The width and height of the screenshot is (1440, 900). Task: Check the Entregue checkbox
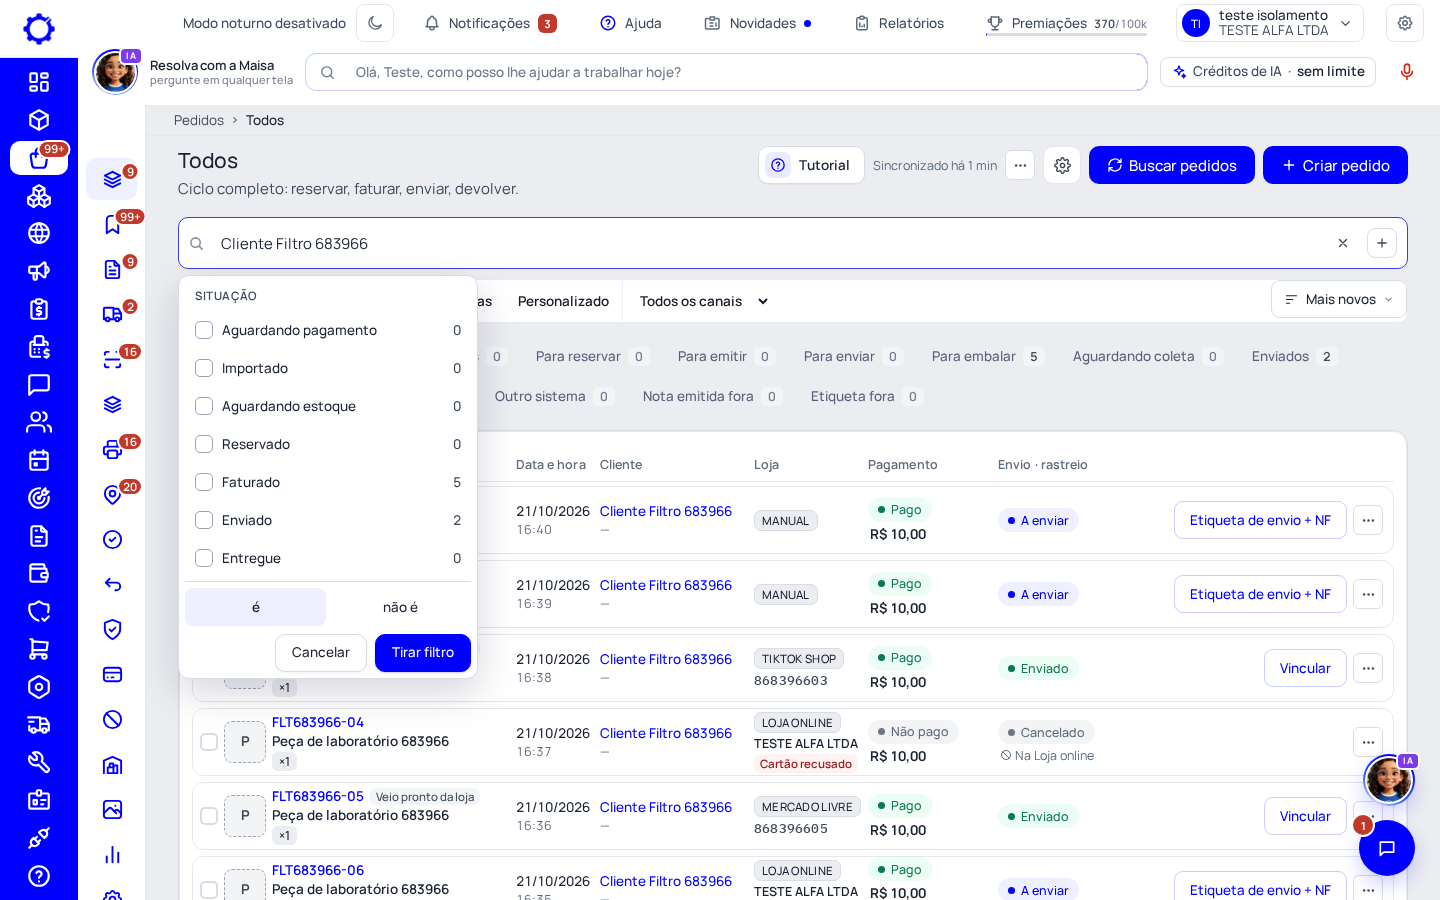[x=204, y=558]
